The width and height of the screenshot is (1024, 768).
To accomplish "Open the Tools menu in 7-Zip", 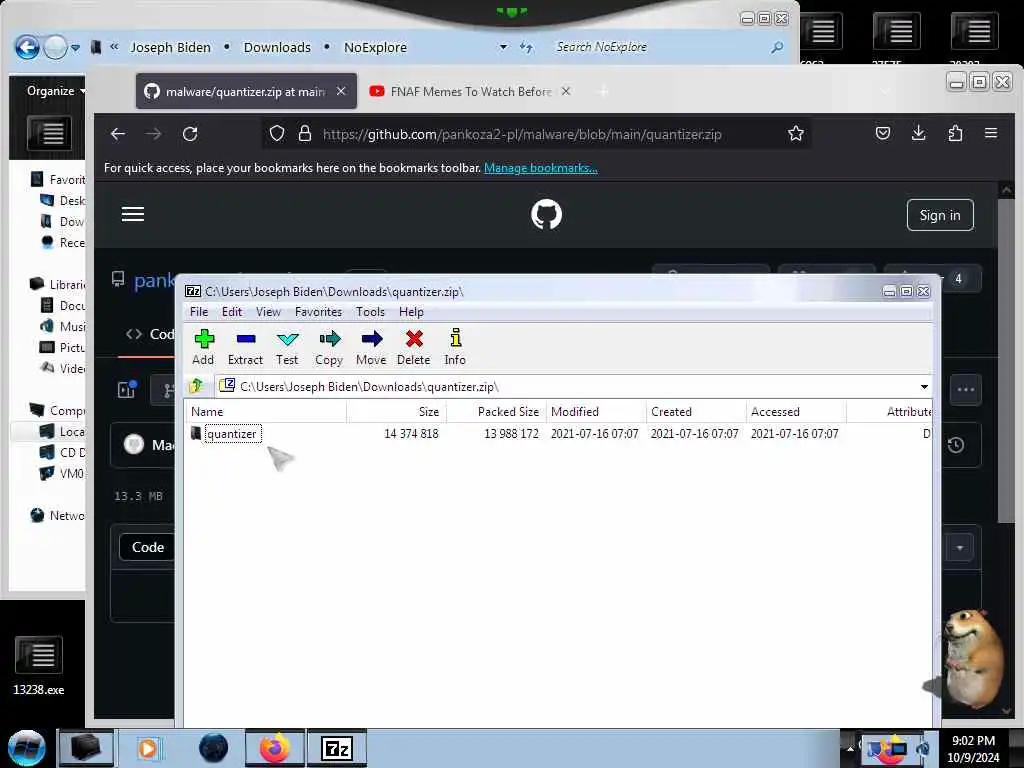I will (370, 312).
